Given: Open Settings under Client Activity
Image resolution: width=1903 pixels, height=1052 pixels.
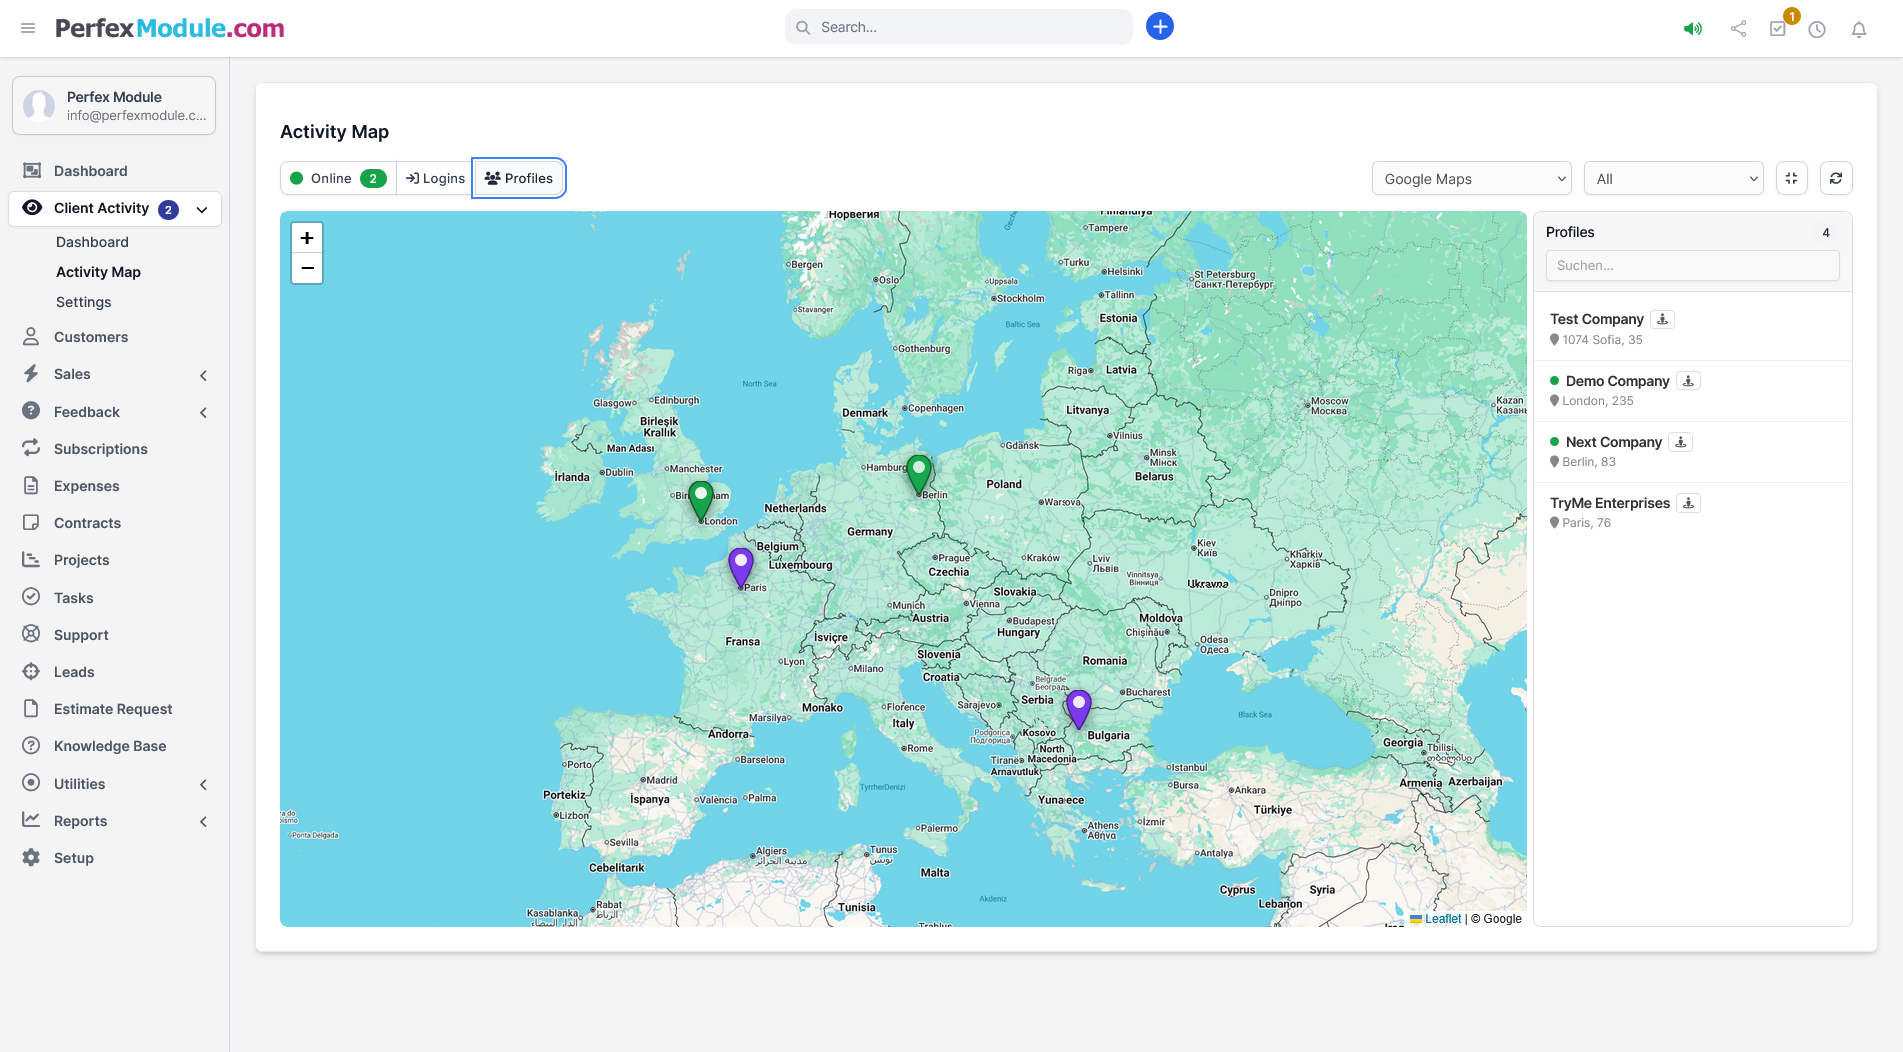Looking at the screenshot, I should [x=84, y=302].
